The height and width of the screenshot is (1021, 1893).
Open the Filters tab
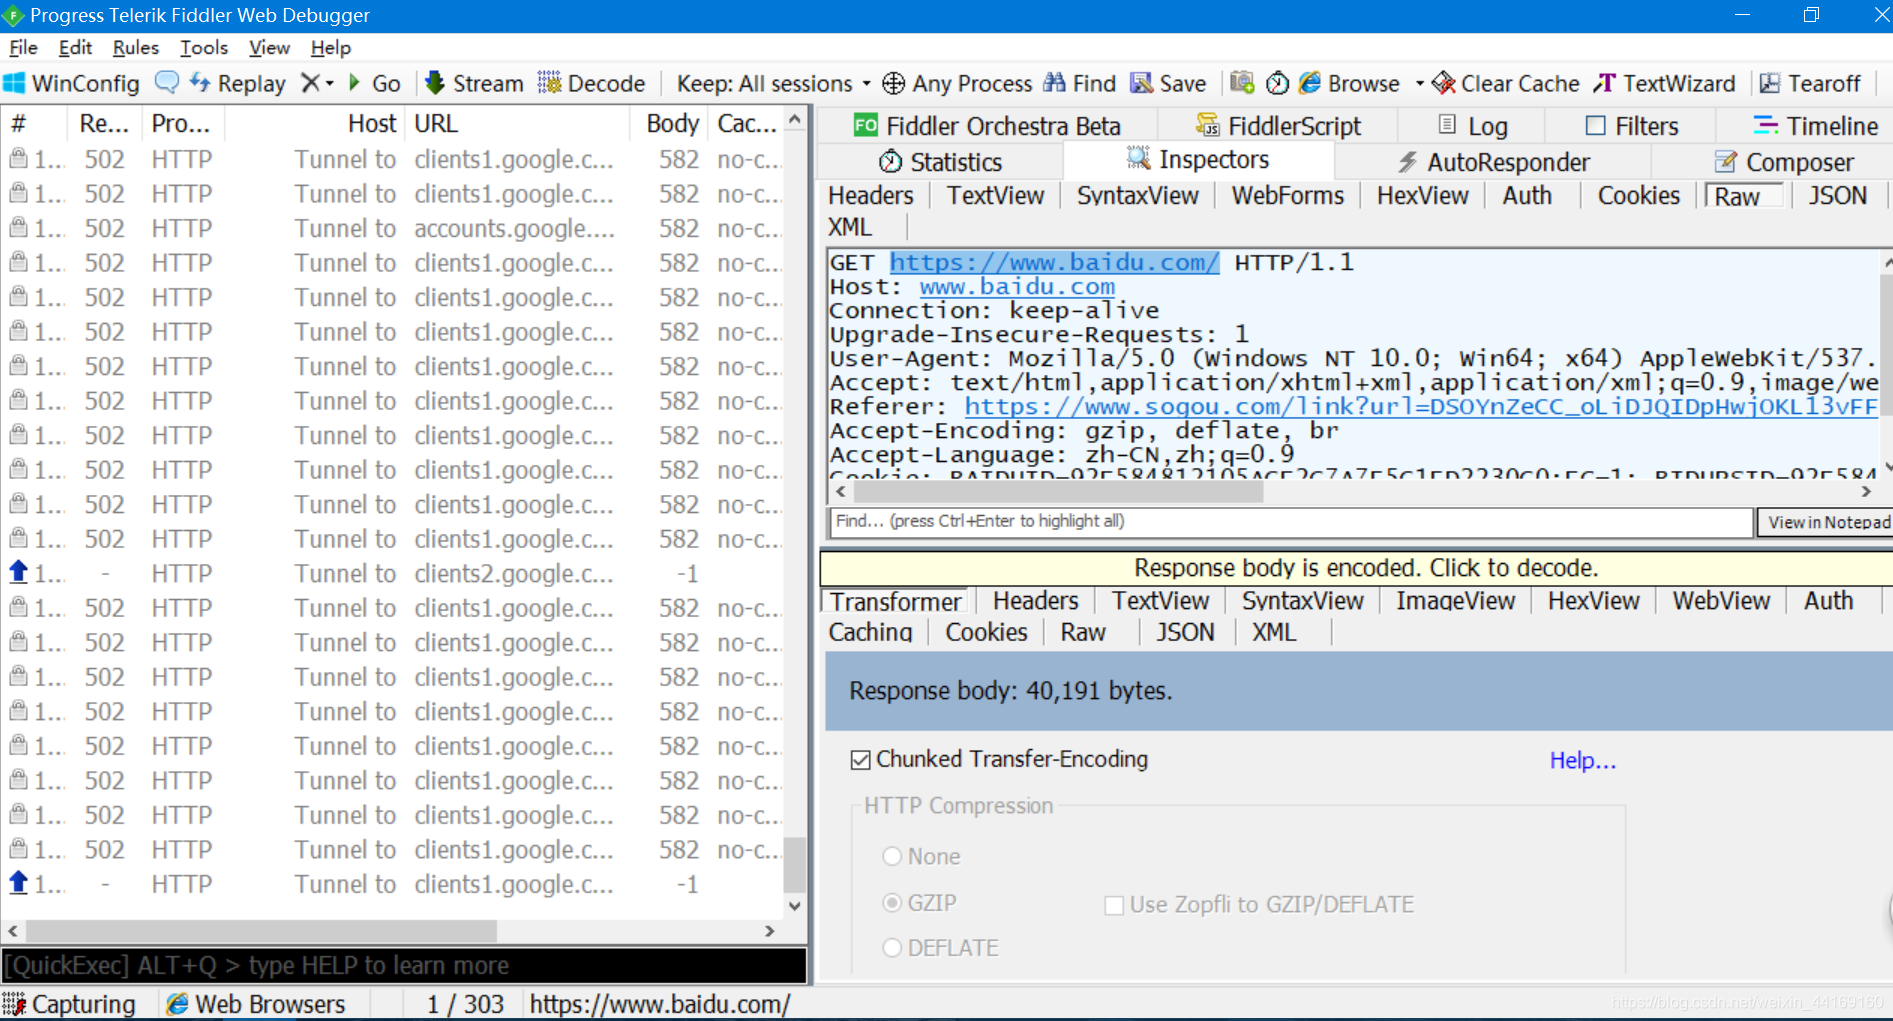[x=1632, y=126]
